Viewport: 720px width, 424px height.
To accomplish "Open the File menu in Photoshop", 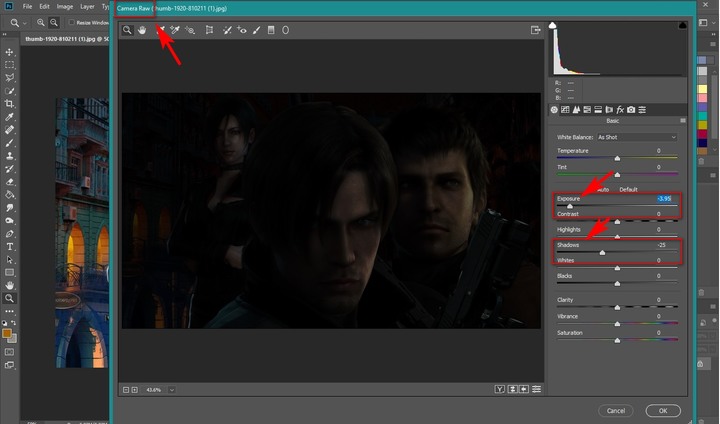I will (28, 7).
